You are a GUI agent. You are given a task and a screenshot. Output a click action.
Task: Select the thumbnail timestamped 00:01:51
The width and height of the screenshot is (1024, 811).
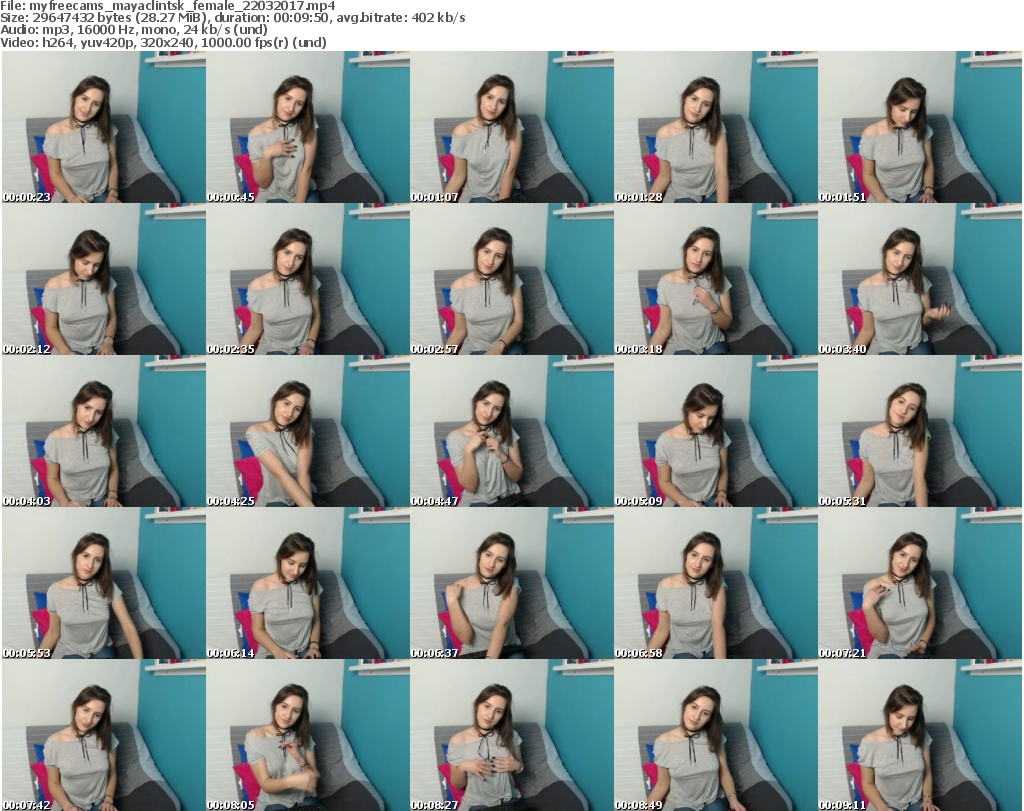tap(920, 127)
